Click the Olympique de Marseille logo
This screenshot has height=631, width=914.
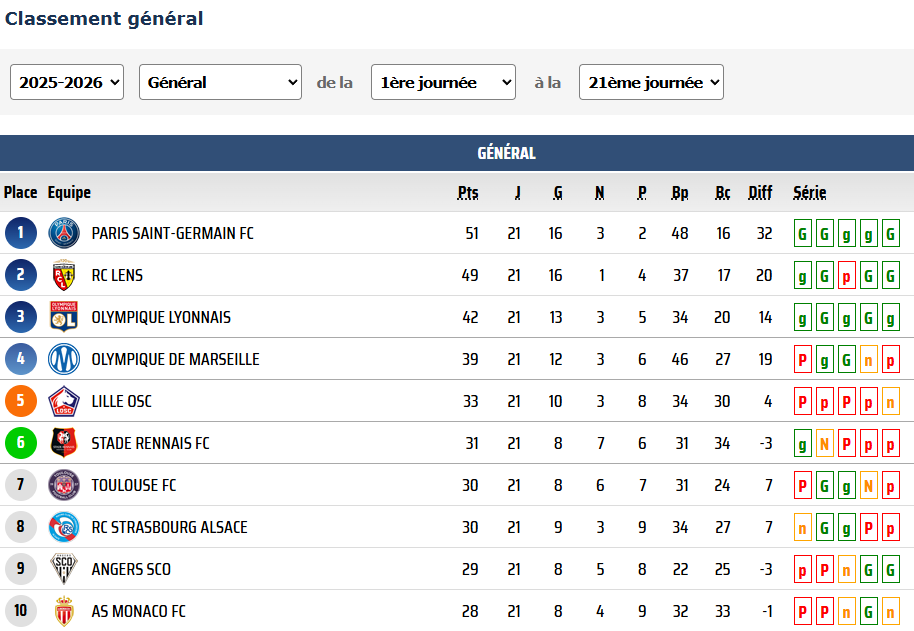click(64, 359)
